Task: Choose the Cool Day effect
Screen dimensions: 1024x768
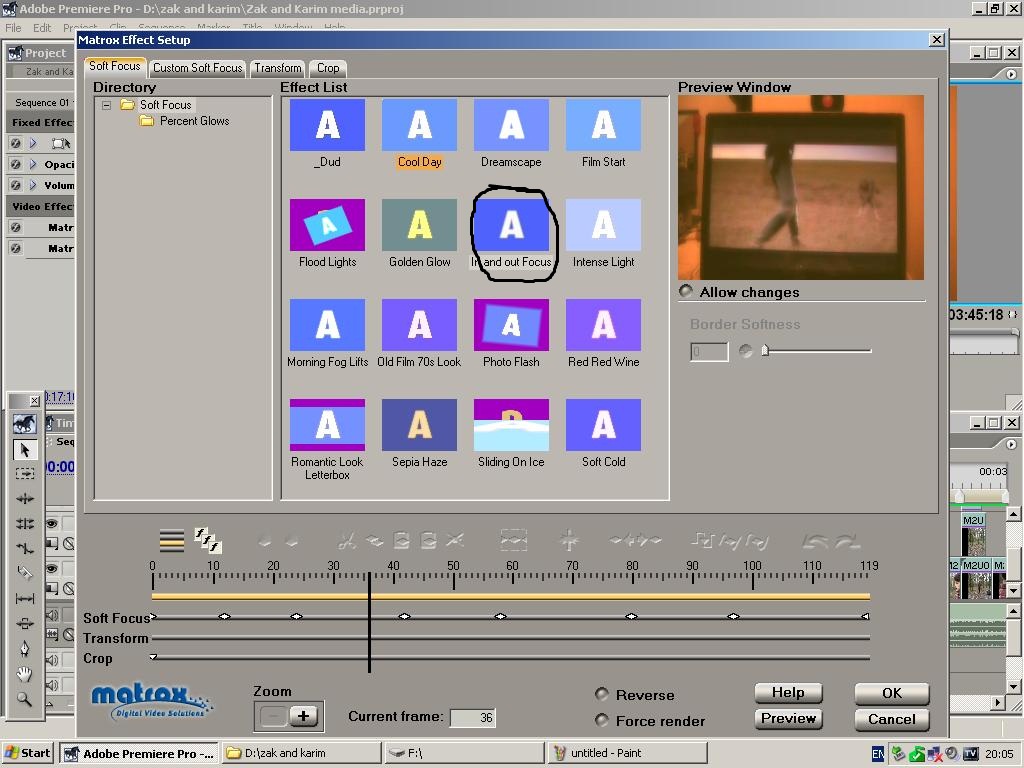Action: point(419,125)
